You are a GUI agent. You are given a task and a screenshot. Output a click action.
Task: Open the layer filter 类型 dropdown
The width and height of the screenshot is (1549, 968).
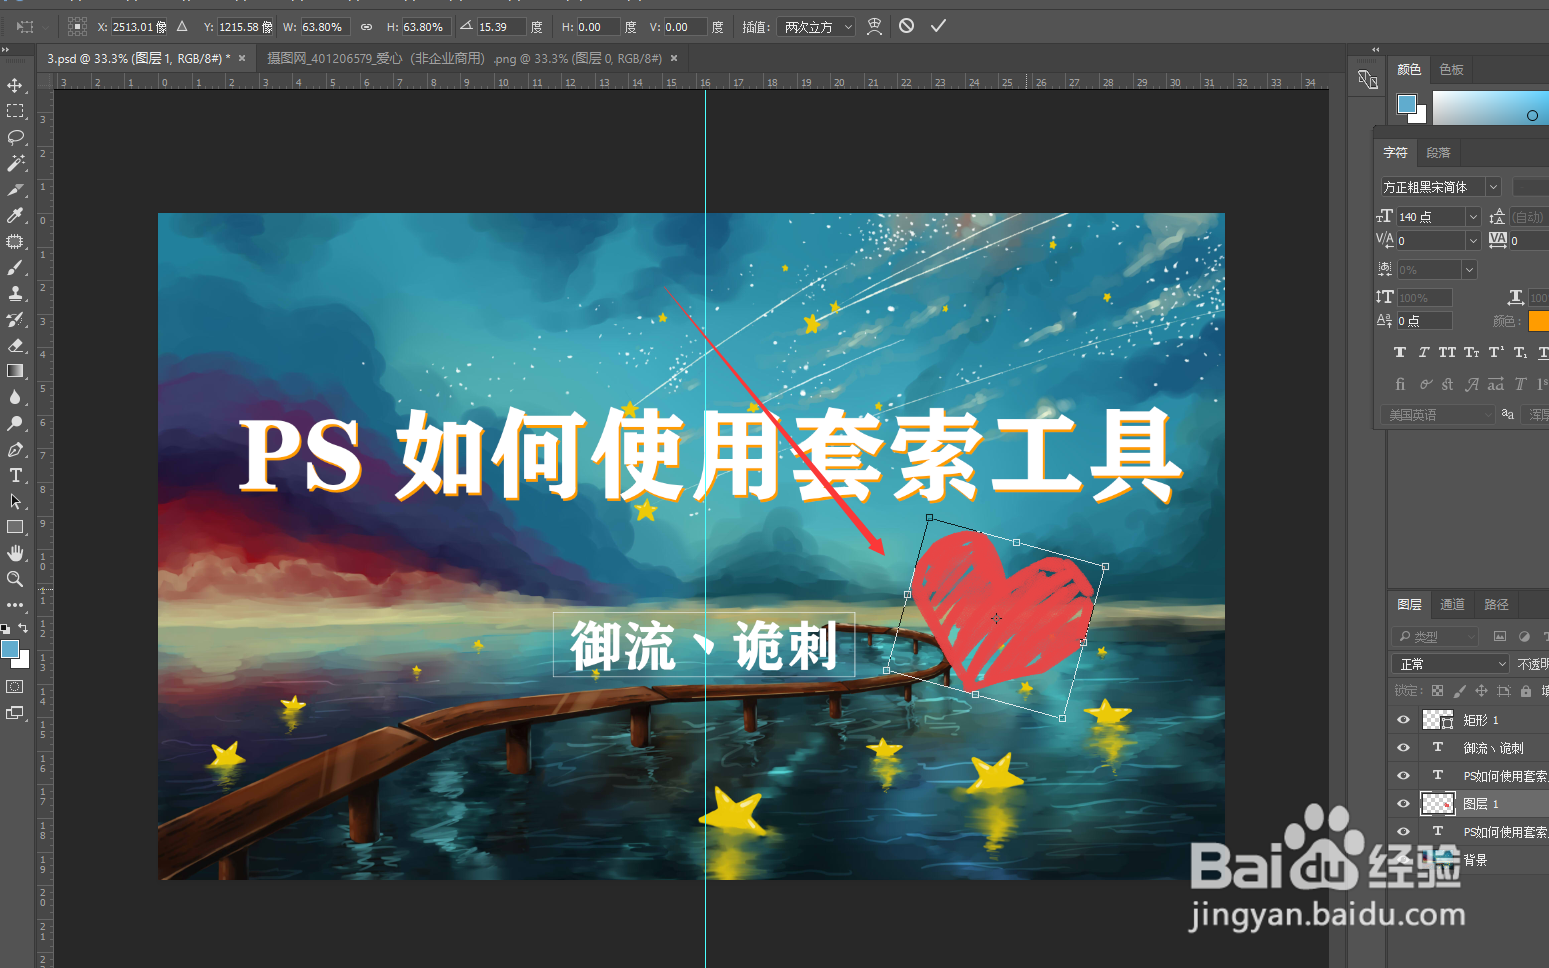pos(1435,636)
